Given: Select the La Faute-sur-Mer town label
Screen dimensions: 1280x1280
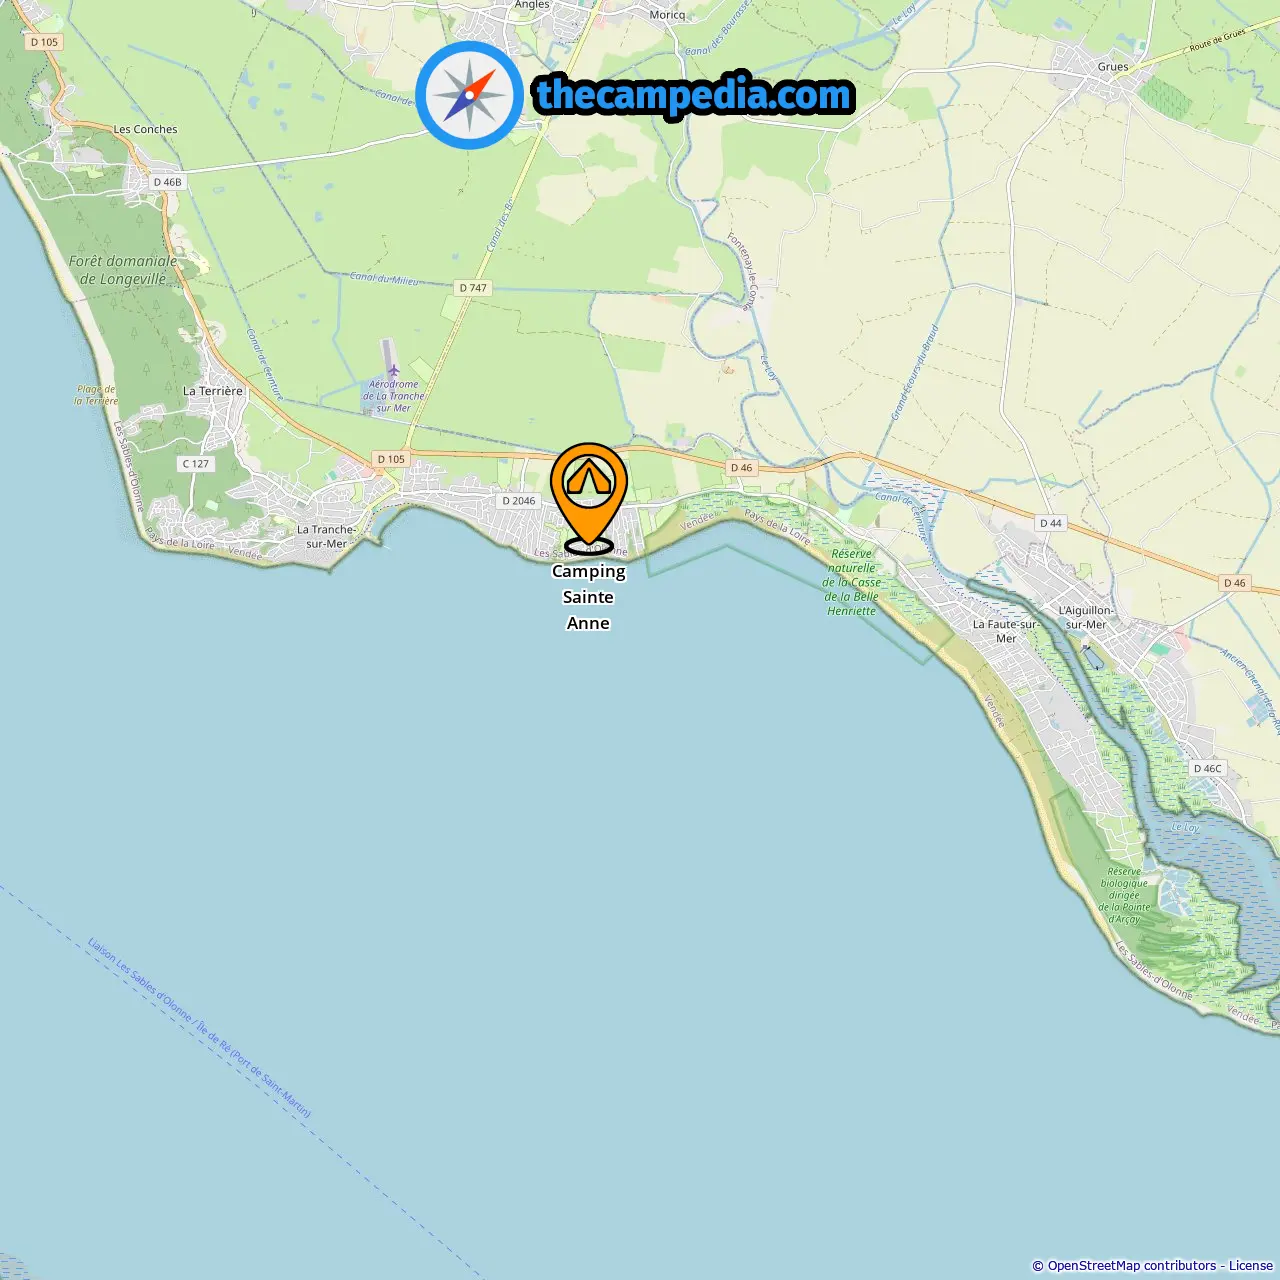Looking at the screenshot, I should (1006, 631).
